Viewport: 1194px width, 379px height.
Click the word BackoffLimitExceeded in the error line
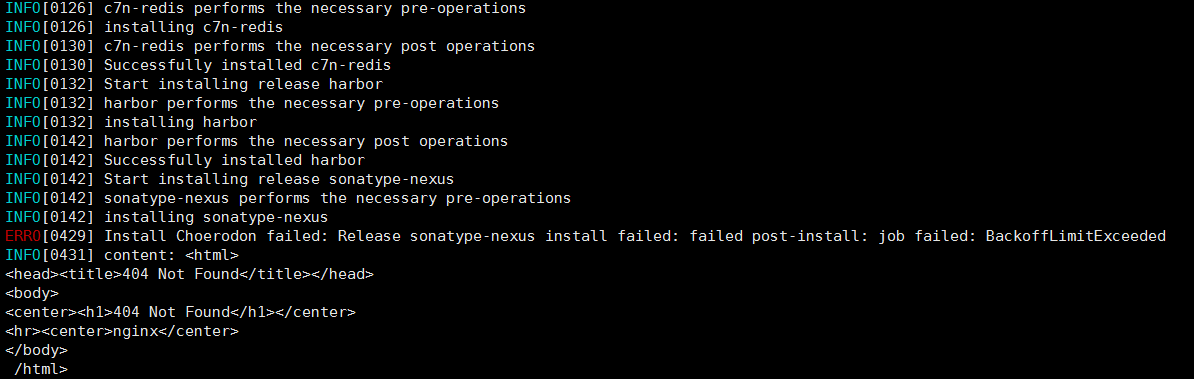[x=1075, y=236]
